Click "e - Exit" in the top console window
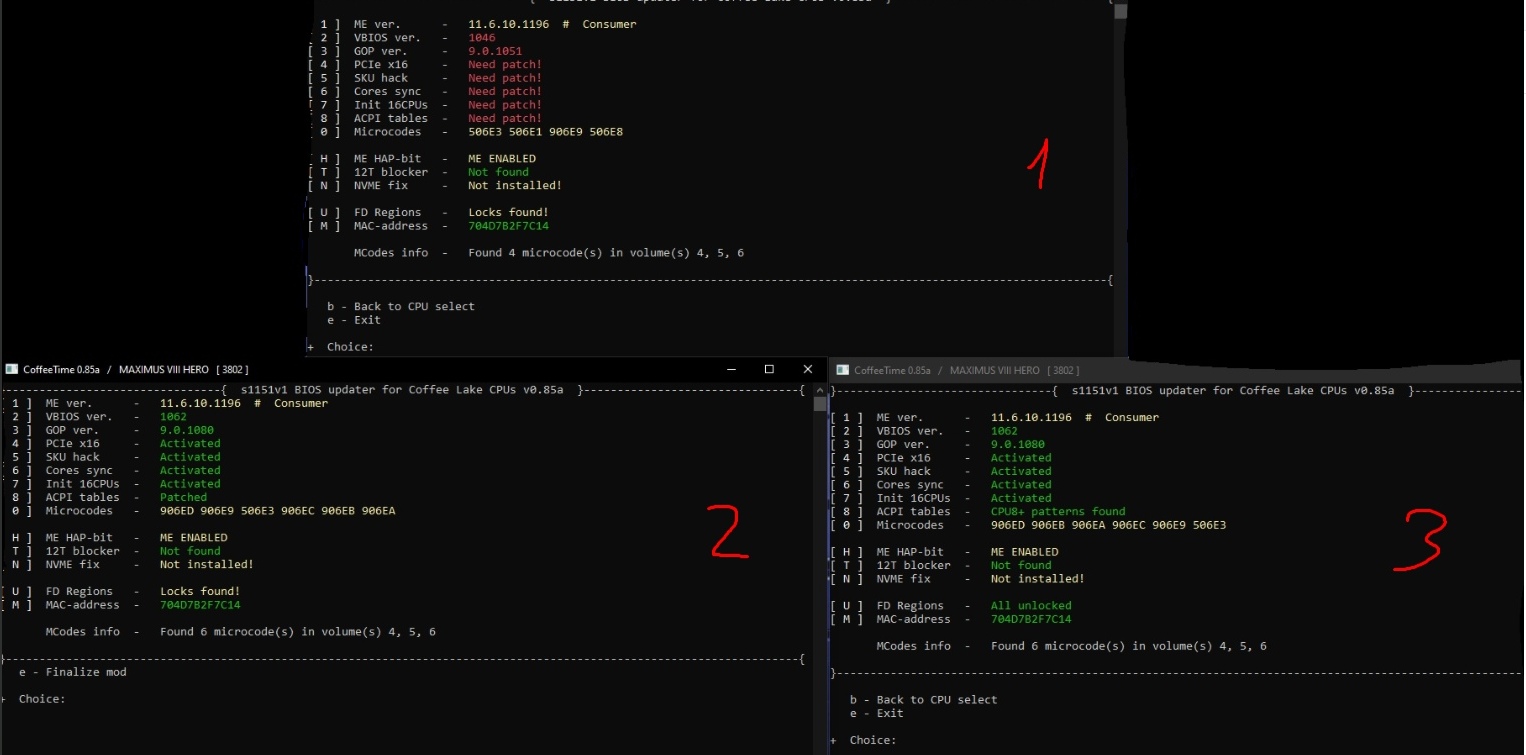The width and height of the screenshot is (1526, 755). (x=354, y=320)
